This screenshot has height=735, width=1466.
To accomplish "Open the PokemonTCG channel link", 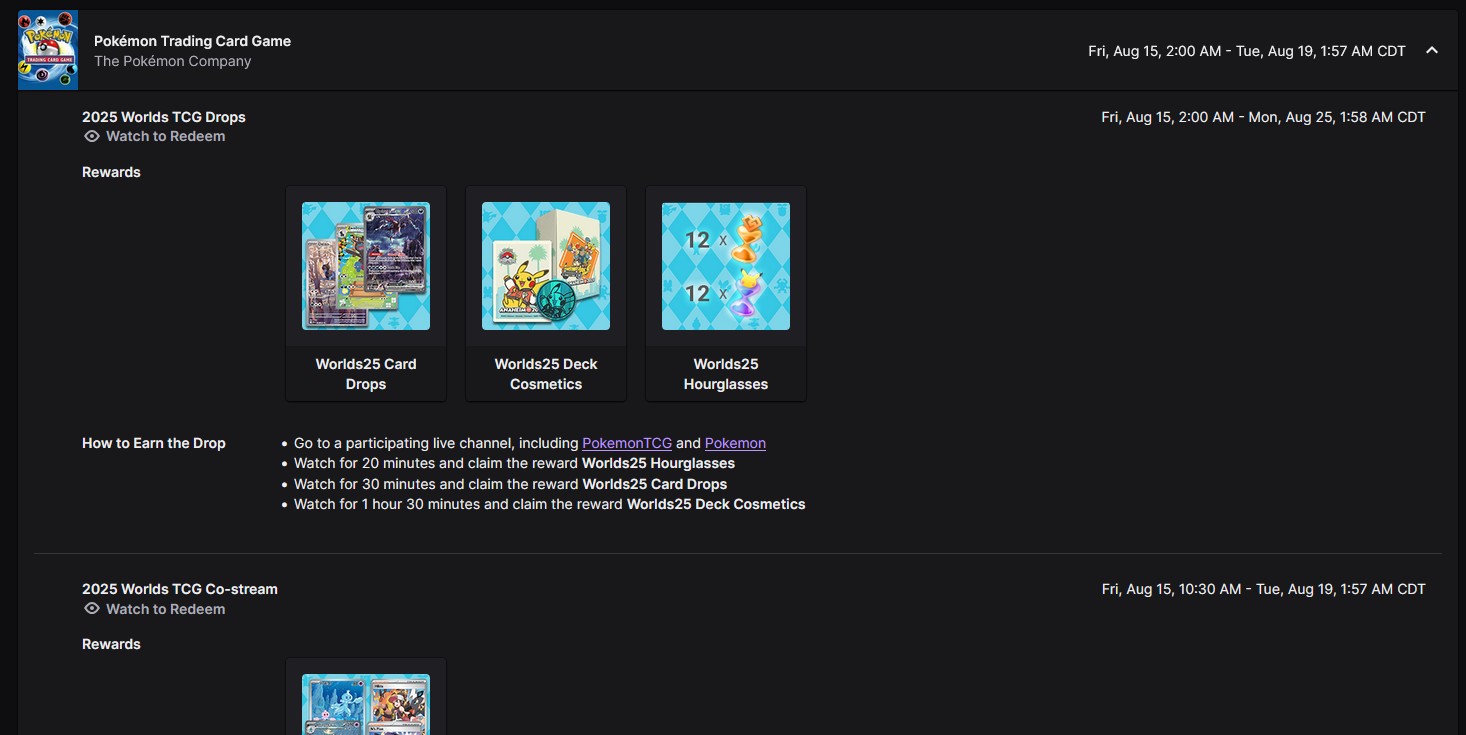I will point(627,443).
